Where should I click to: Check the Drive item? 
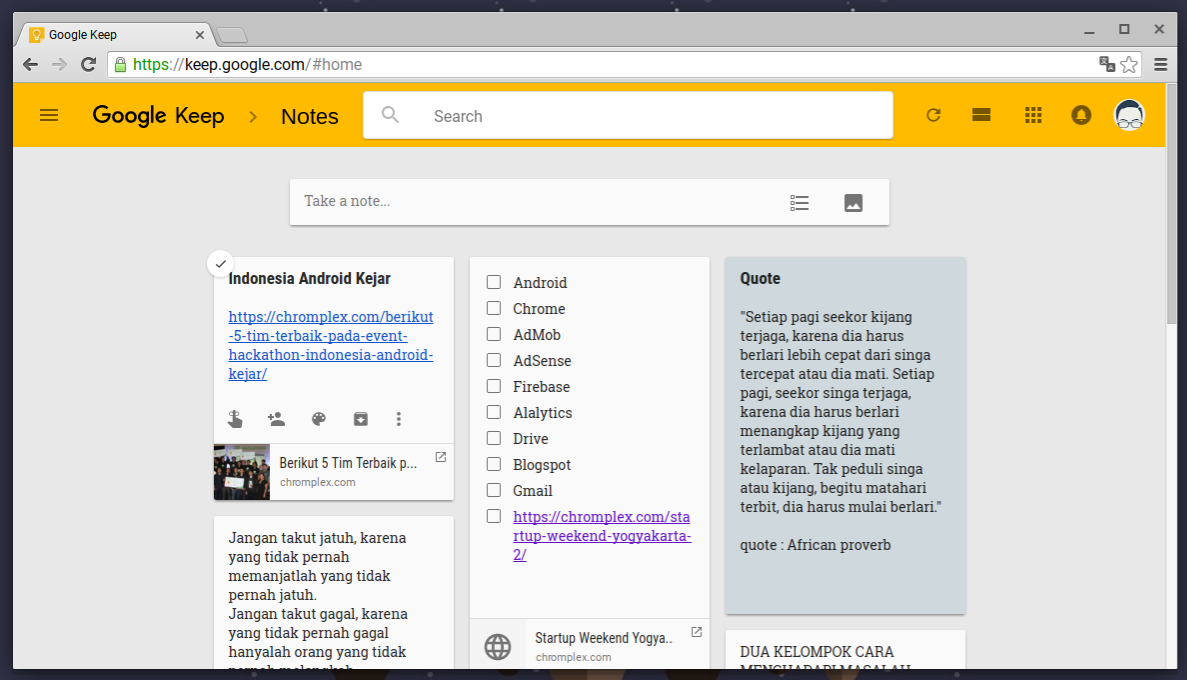pos(494,438)
